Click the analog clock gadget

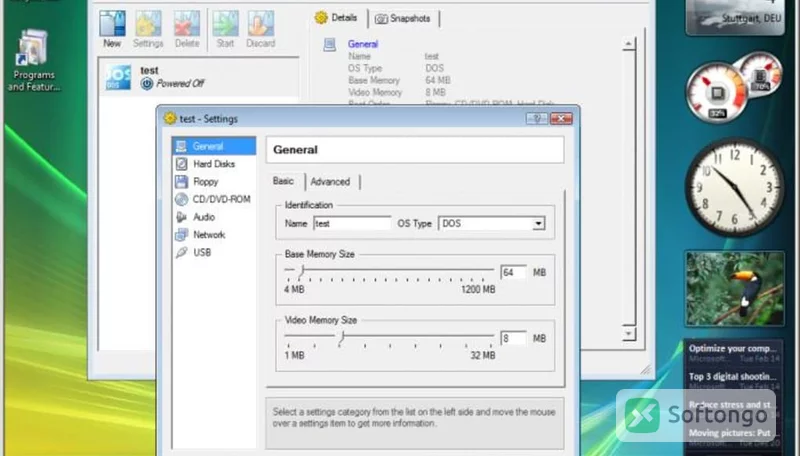(x=734, y=187)
